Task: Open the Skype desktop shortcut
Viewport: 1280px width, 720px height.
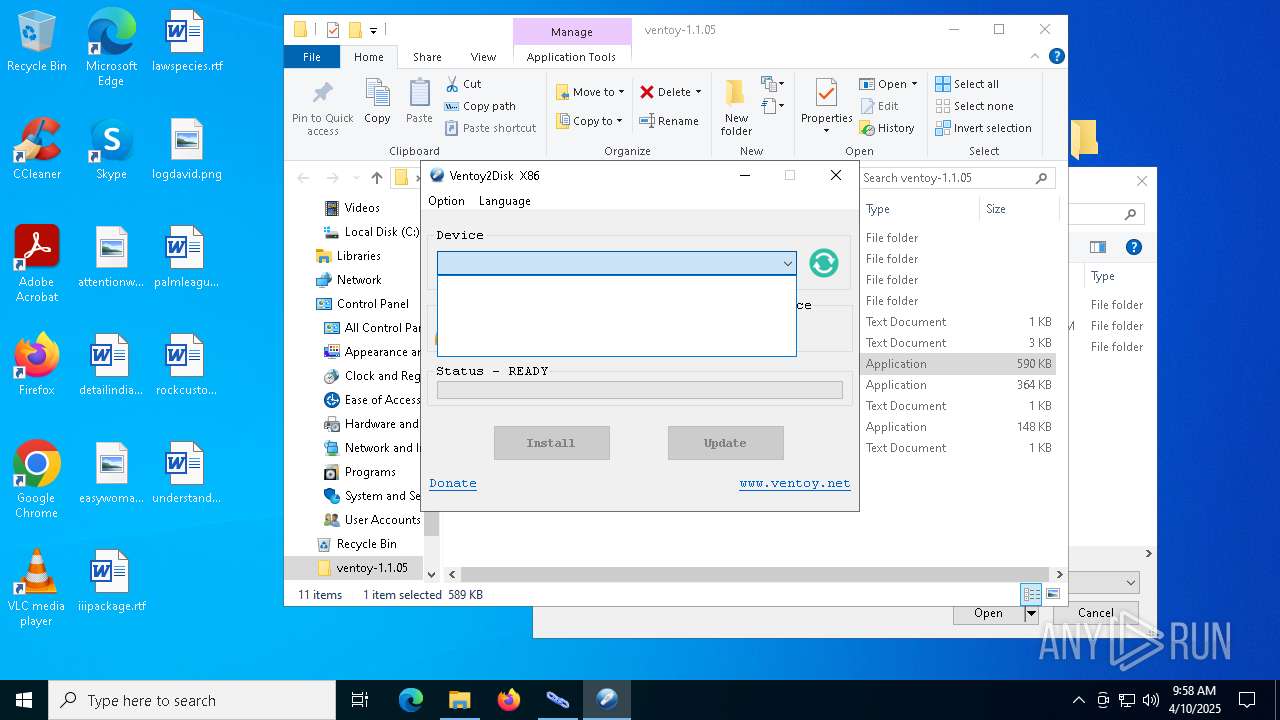Action: coord(111,149)
